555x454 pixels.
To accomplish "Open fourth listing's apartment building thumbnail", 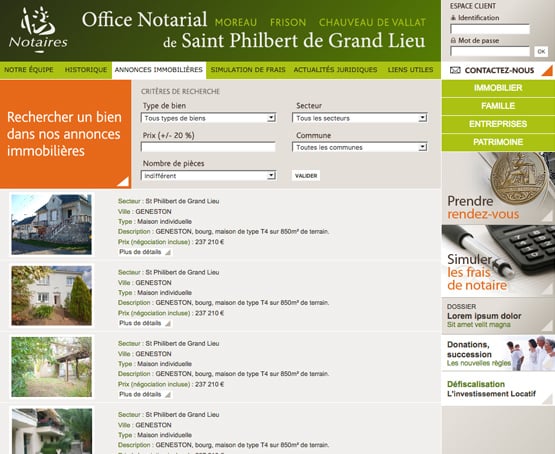I will pos(51,431).
